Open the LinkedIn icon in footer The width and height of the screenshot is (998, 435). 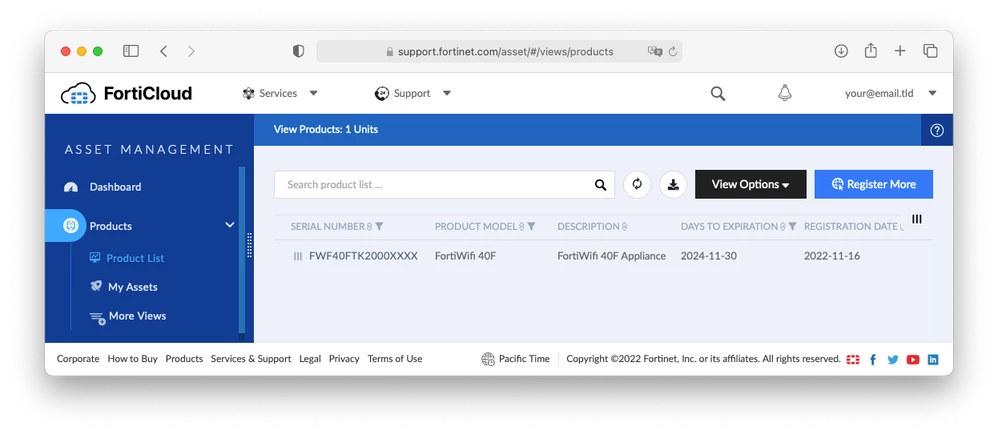click(932, 359)
